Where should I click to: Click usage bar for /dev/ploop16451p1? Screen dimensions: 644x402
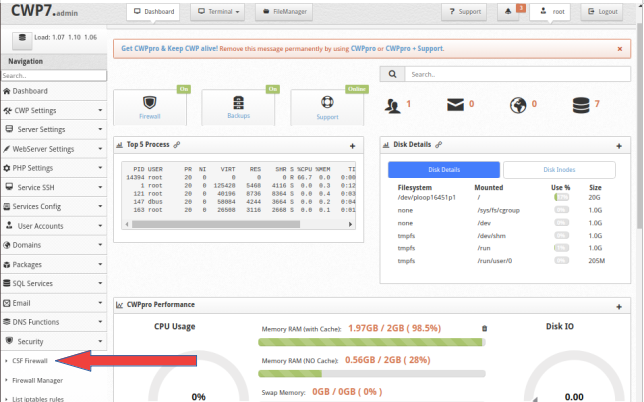[561, 198]
